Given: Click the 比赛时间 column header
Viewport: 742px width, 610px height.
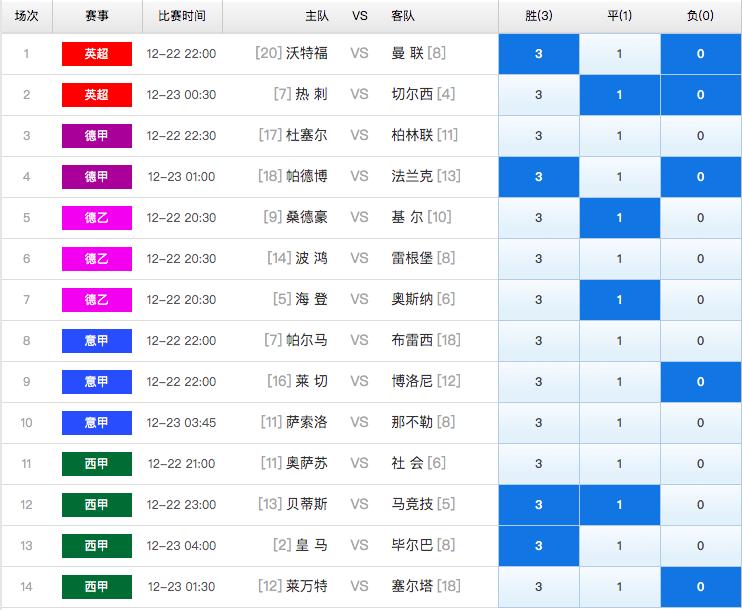Looking at the screenshot, I should (182, 16).
